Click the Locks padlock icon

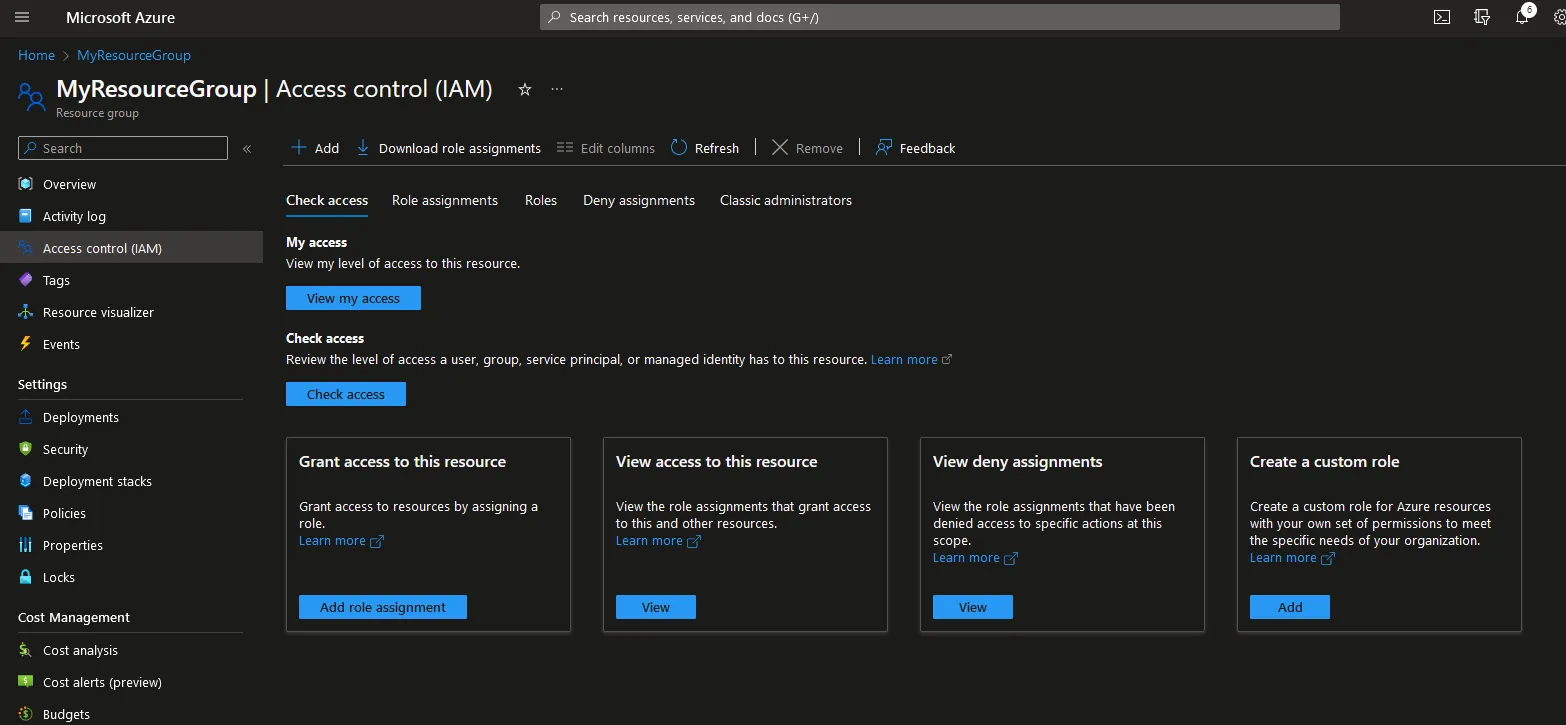point(26,577)
